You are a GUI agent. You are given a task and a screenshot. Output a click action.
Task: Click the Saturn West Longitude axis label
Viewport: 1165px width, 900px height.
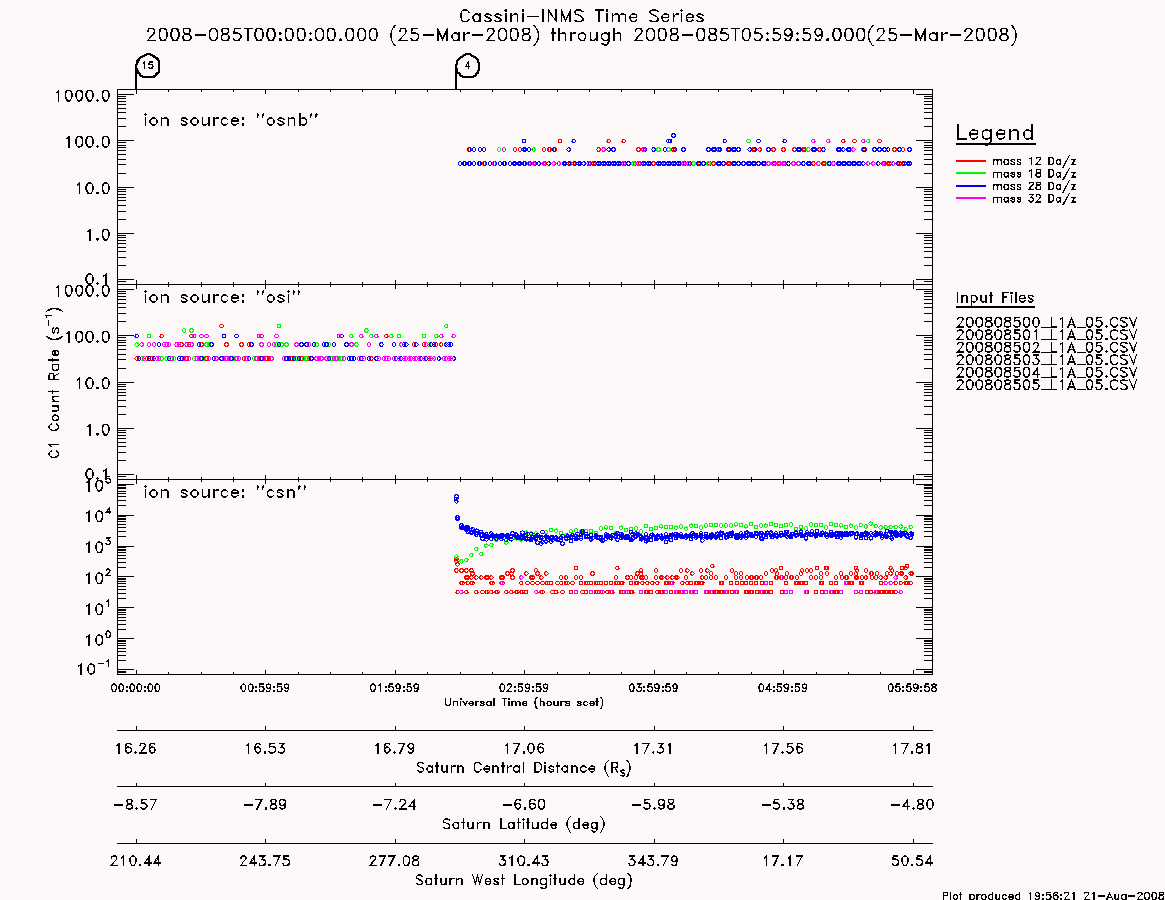(524, 881)
